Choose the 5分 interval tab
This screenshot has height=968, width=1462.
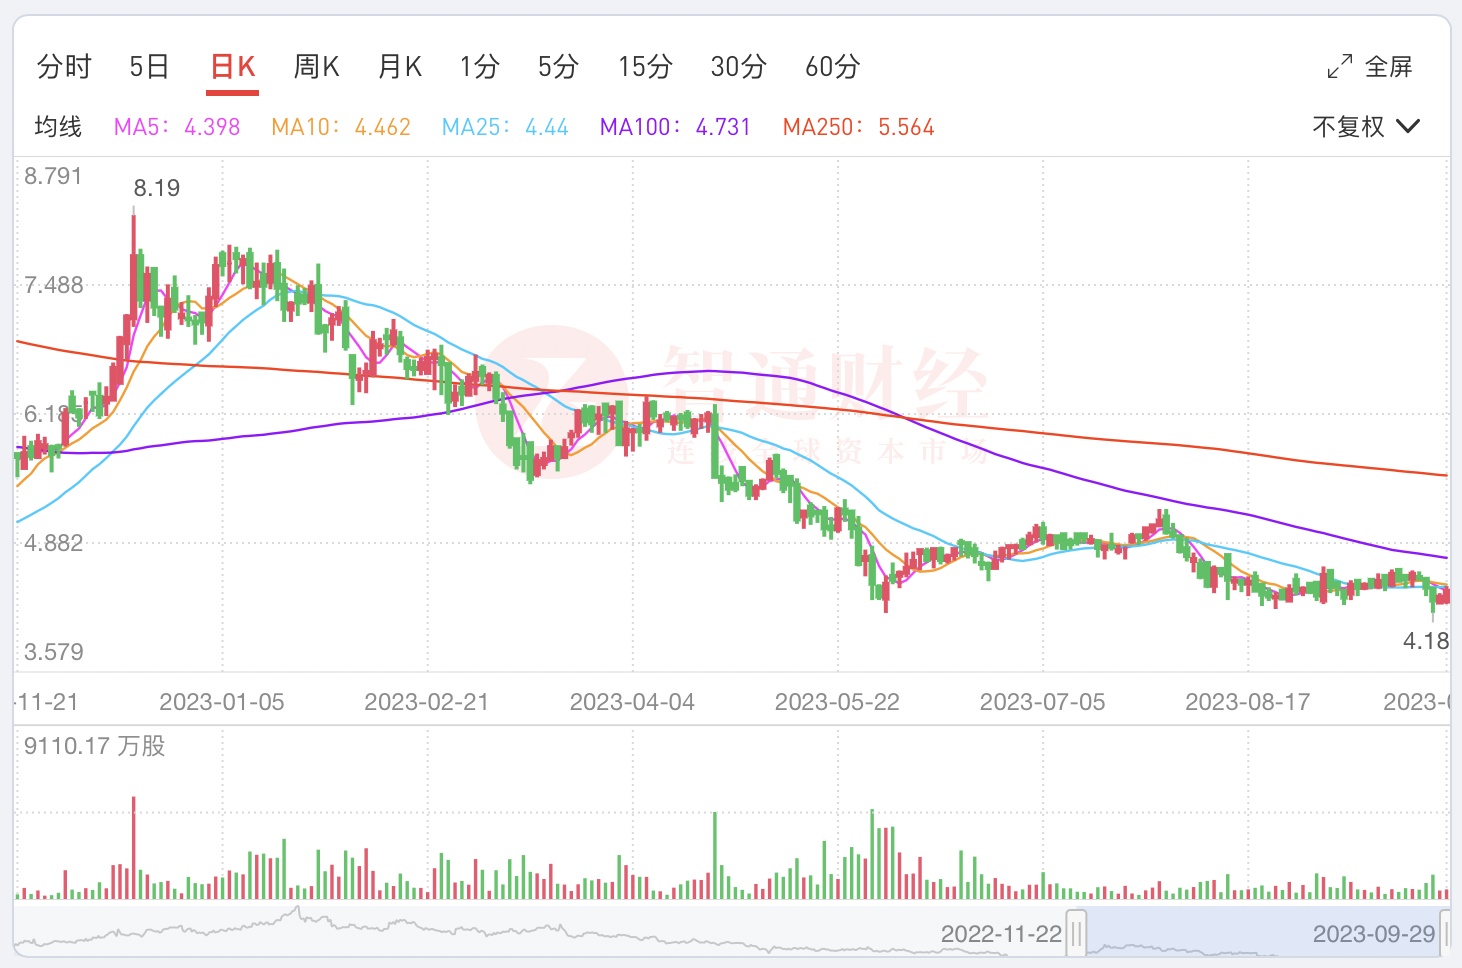[x=558, y=67]
